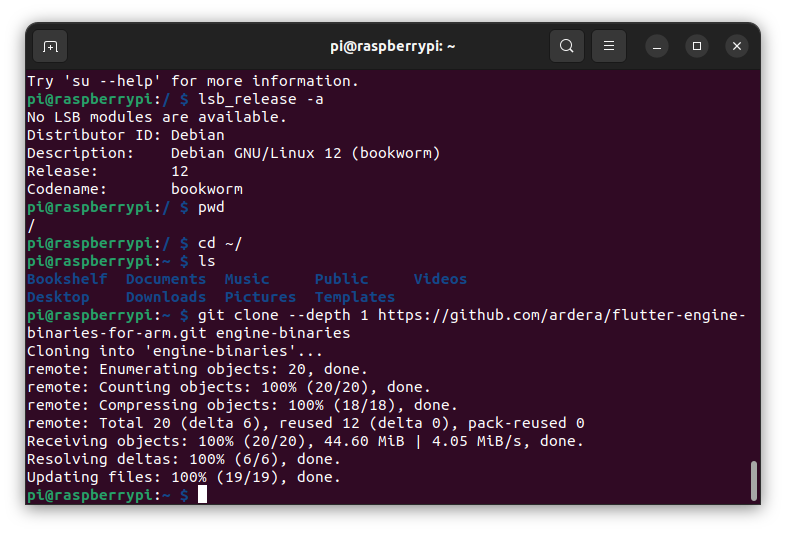Click the Desktop directory name
786x533 pixels.
tap(58, 297)
